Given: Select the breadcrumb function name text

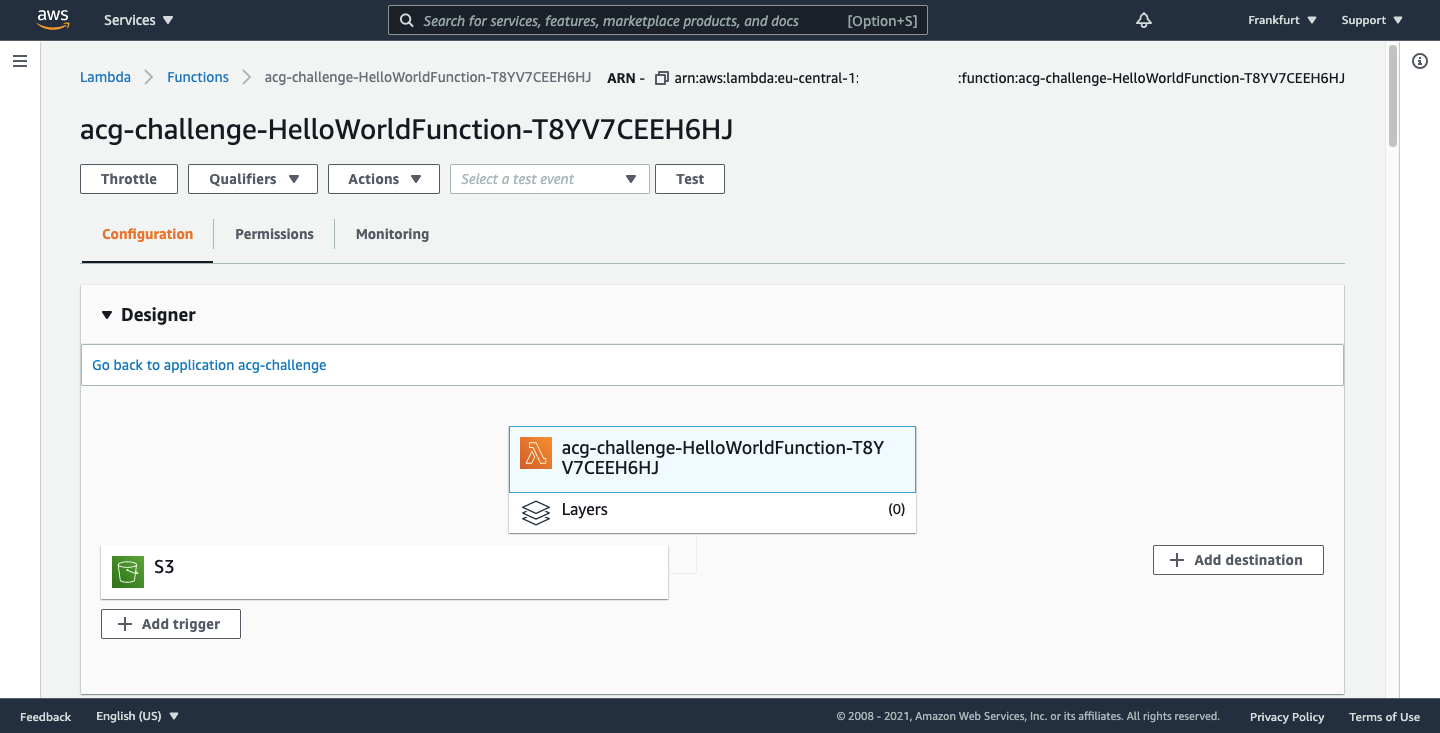Looking at the screenshot, I should click(x=428, y=77).
